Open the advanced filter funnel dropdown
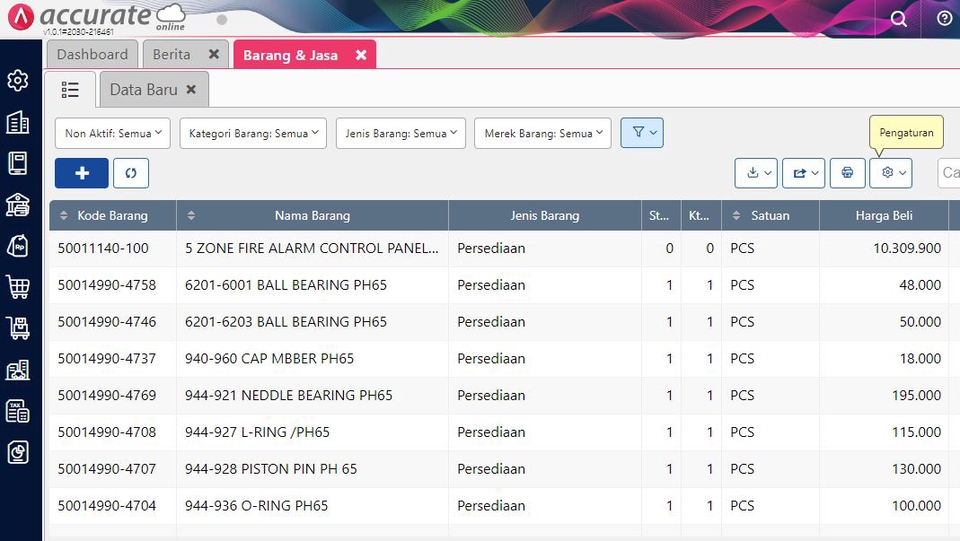960x541 pixels. (x=642, y=133)
